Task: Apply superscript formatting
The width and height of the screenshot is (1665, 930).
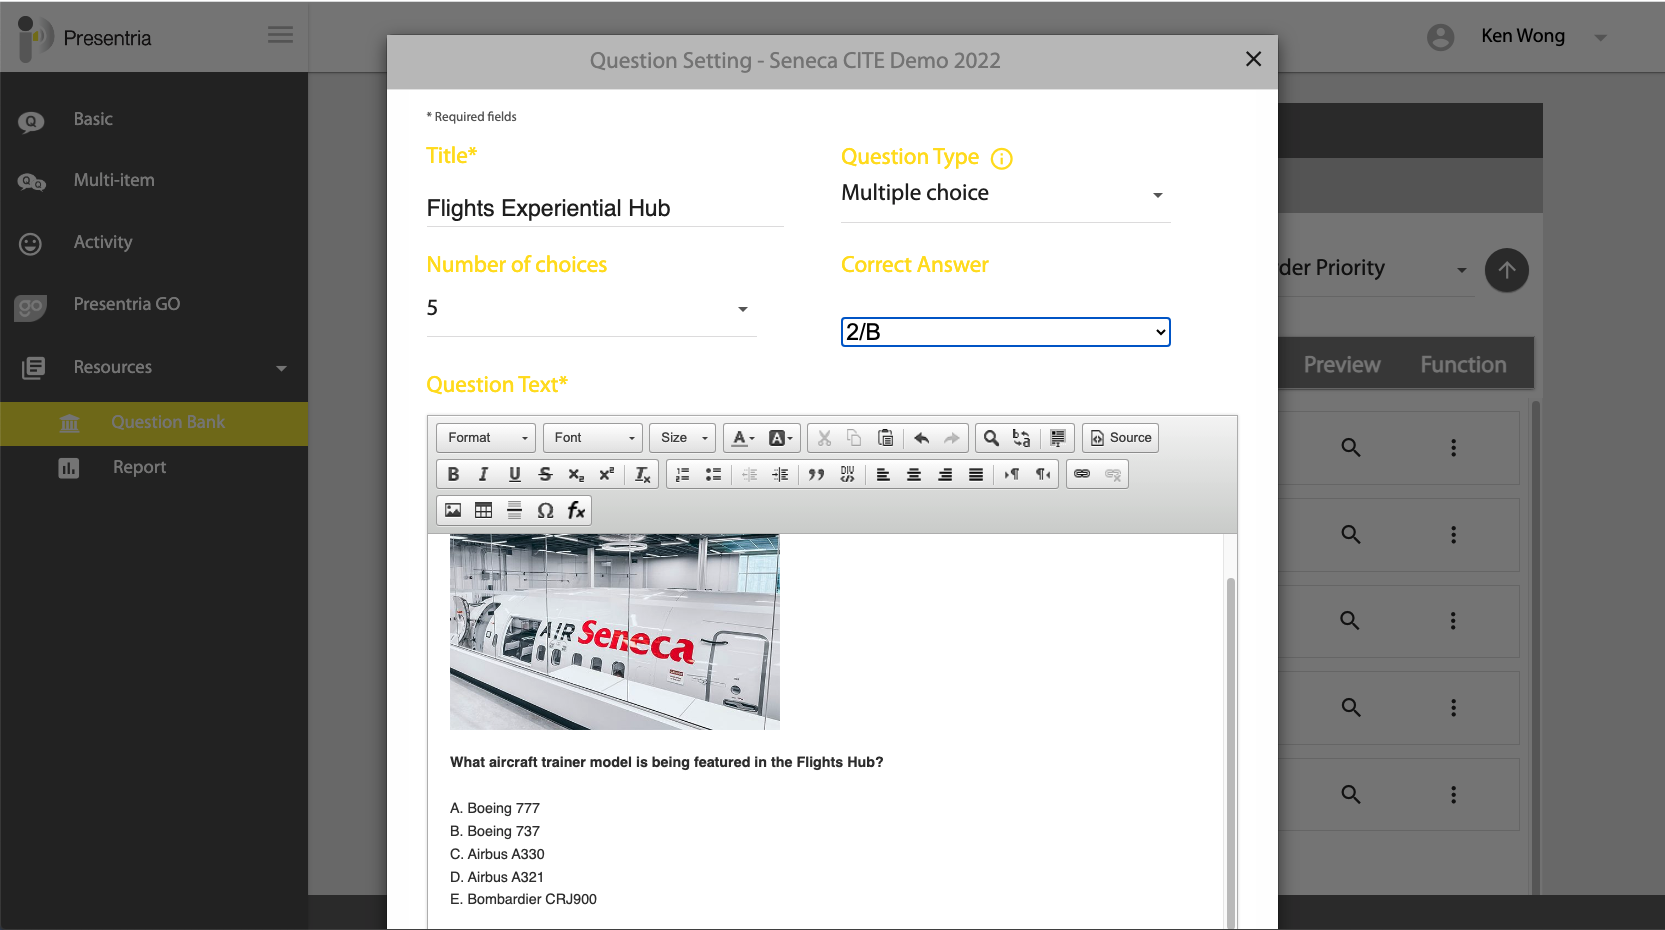Action: click(606, 474)
